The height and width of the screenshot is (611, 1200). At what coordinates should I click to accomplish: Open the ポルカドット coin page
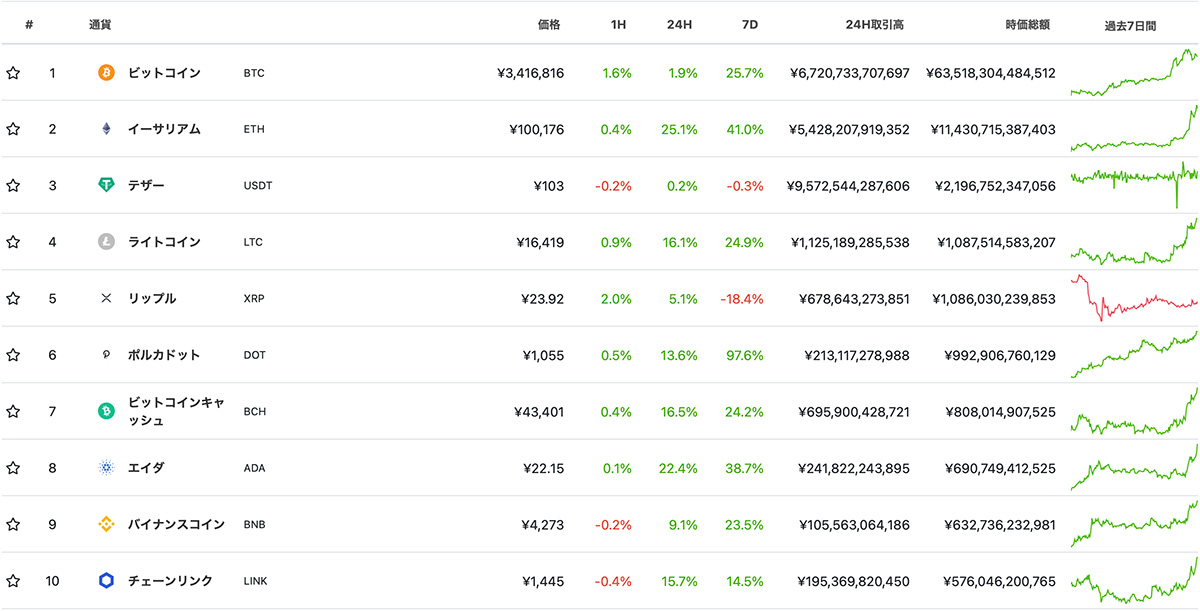164,355
